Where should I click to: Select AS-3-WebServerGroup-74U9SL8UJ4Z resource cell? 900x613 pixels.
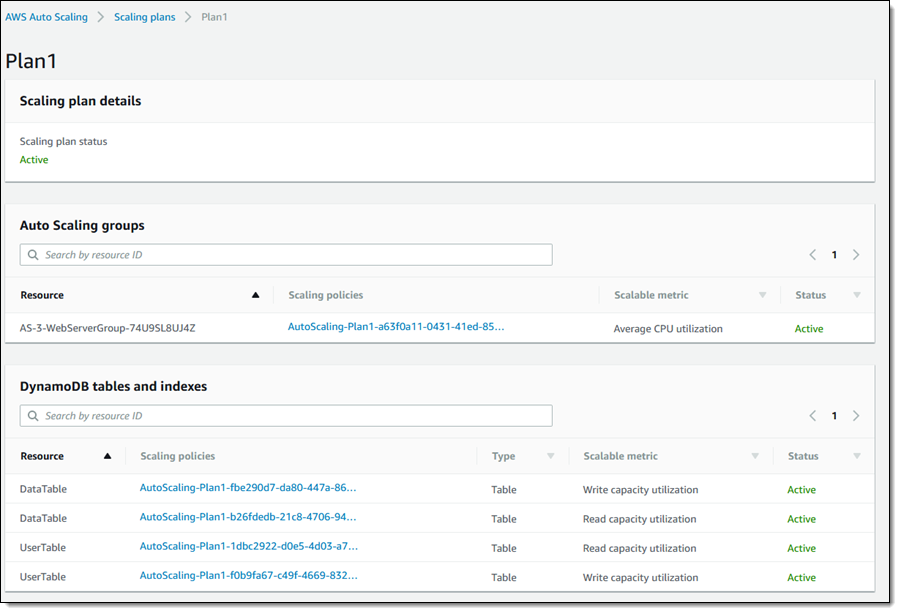coord(107,328)
